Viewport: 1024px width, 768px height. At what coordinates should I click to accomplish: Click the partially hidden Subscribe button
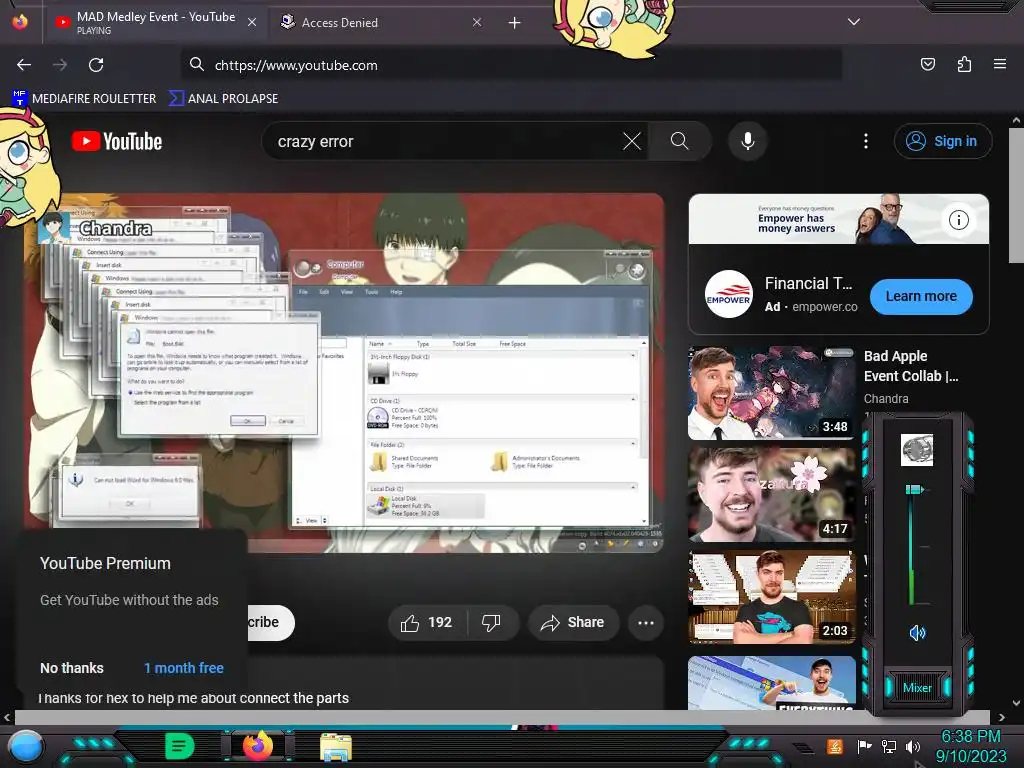(x=270, y=622)
